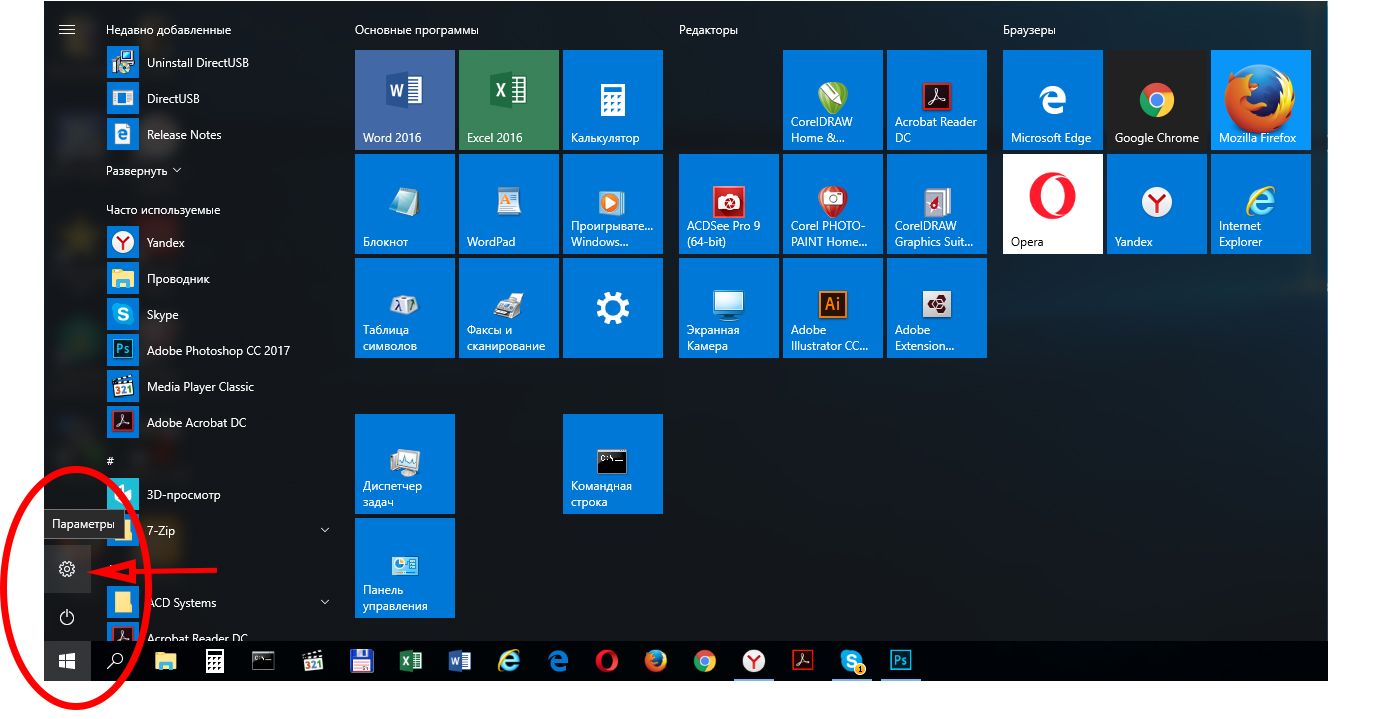The height and width of the screenshot is (719, 1374).
Task: Click the Параметры gear icon in sidebar
Action: coord(67,569)
